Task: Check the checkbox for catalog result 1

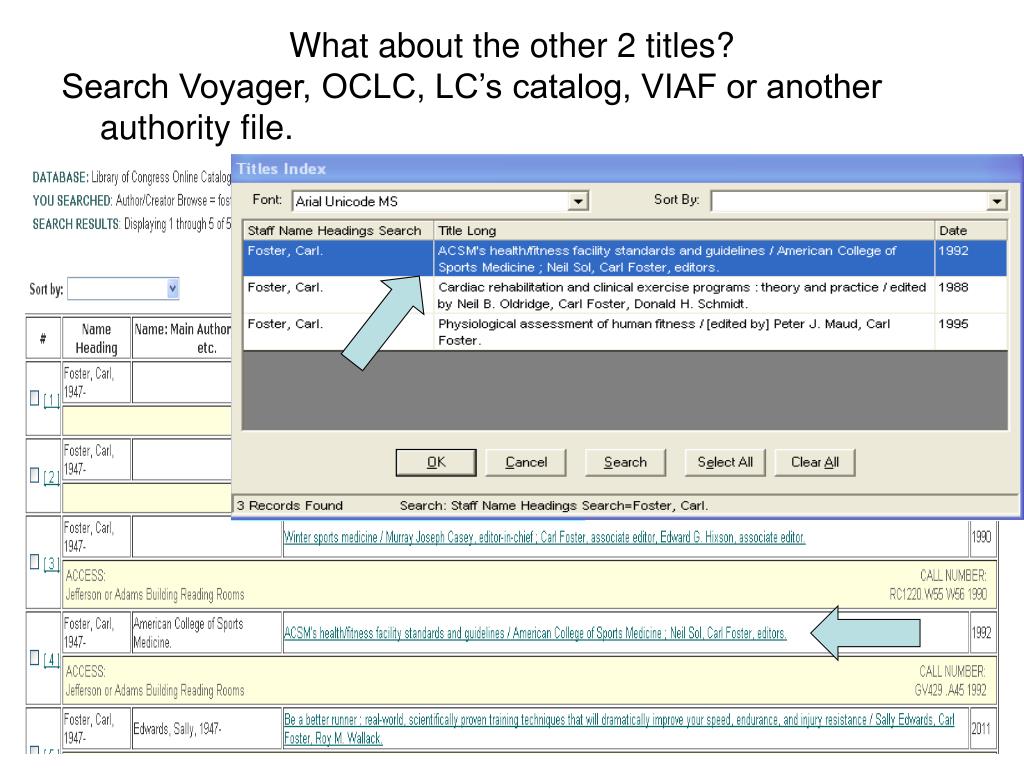Action: pyautogui.click(x=35, y=398)
